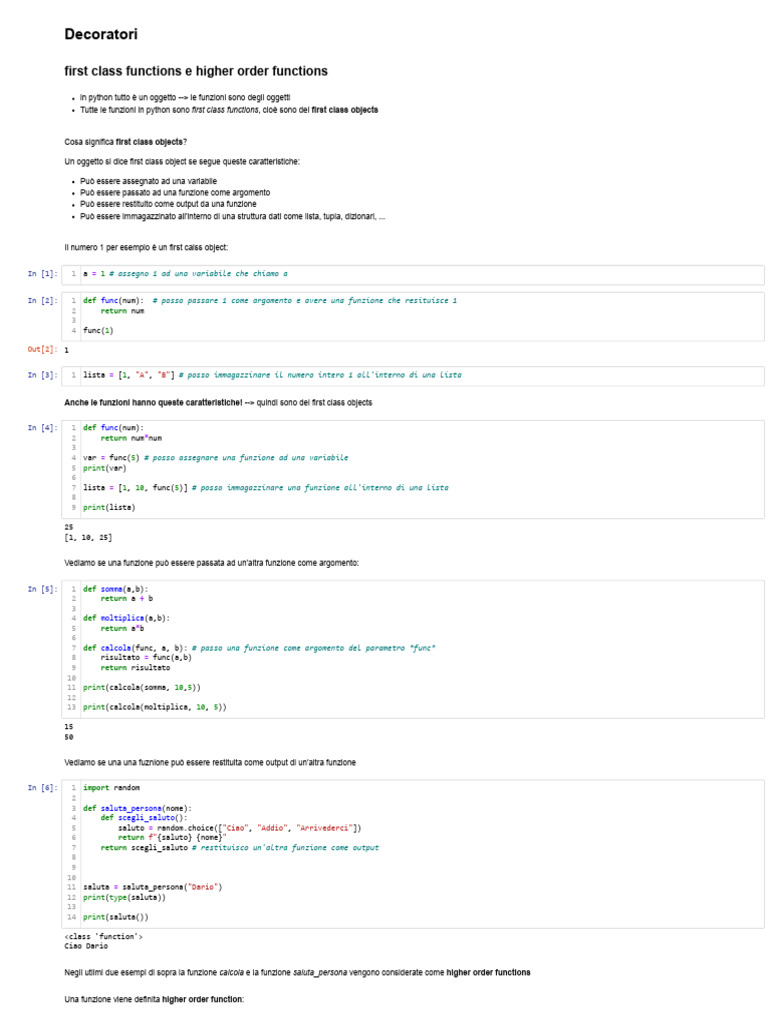This screenshot has height=1024, width=768.
Task: Click the In [5] prompt label
Action: (x=42, y=589)
